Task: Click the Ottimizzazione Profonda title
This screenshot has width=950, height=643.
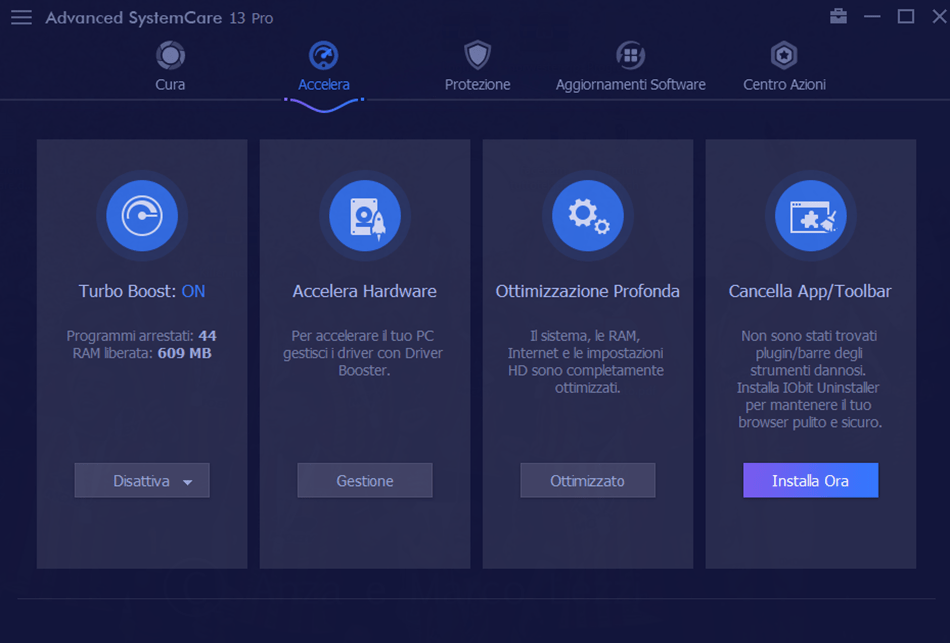Action: 588,292
